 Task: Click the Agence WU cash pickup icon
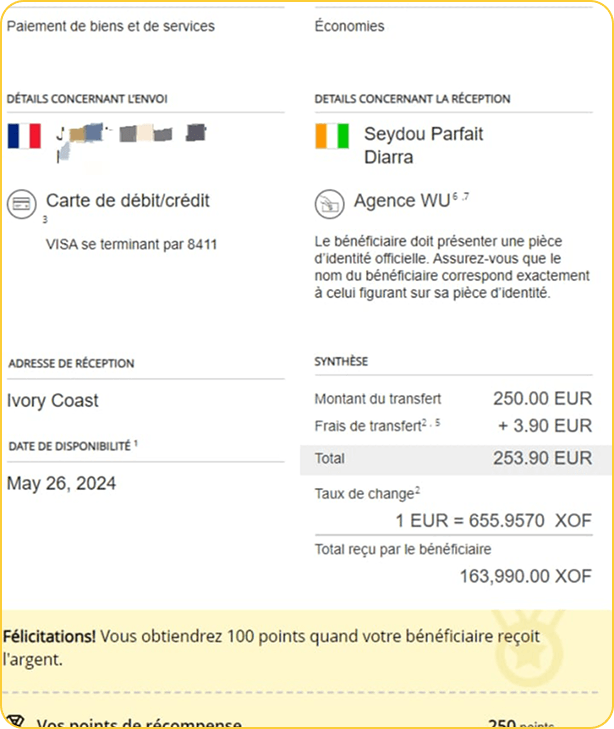coord(330,203)
